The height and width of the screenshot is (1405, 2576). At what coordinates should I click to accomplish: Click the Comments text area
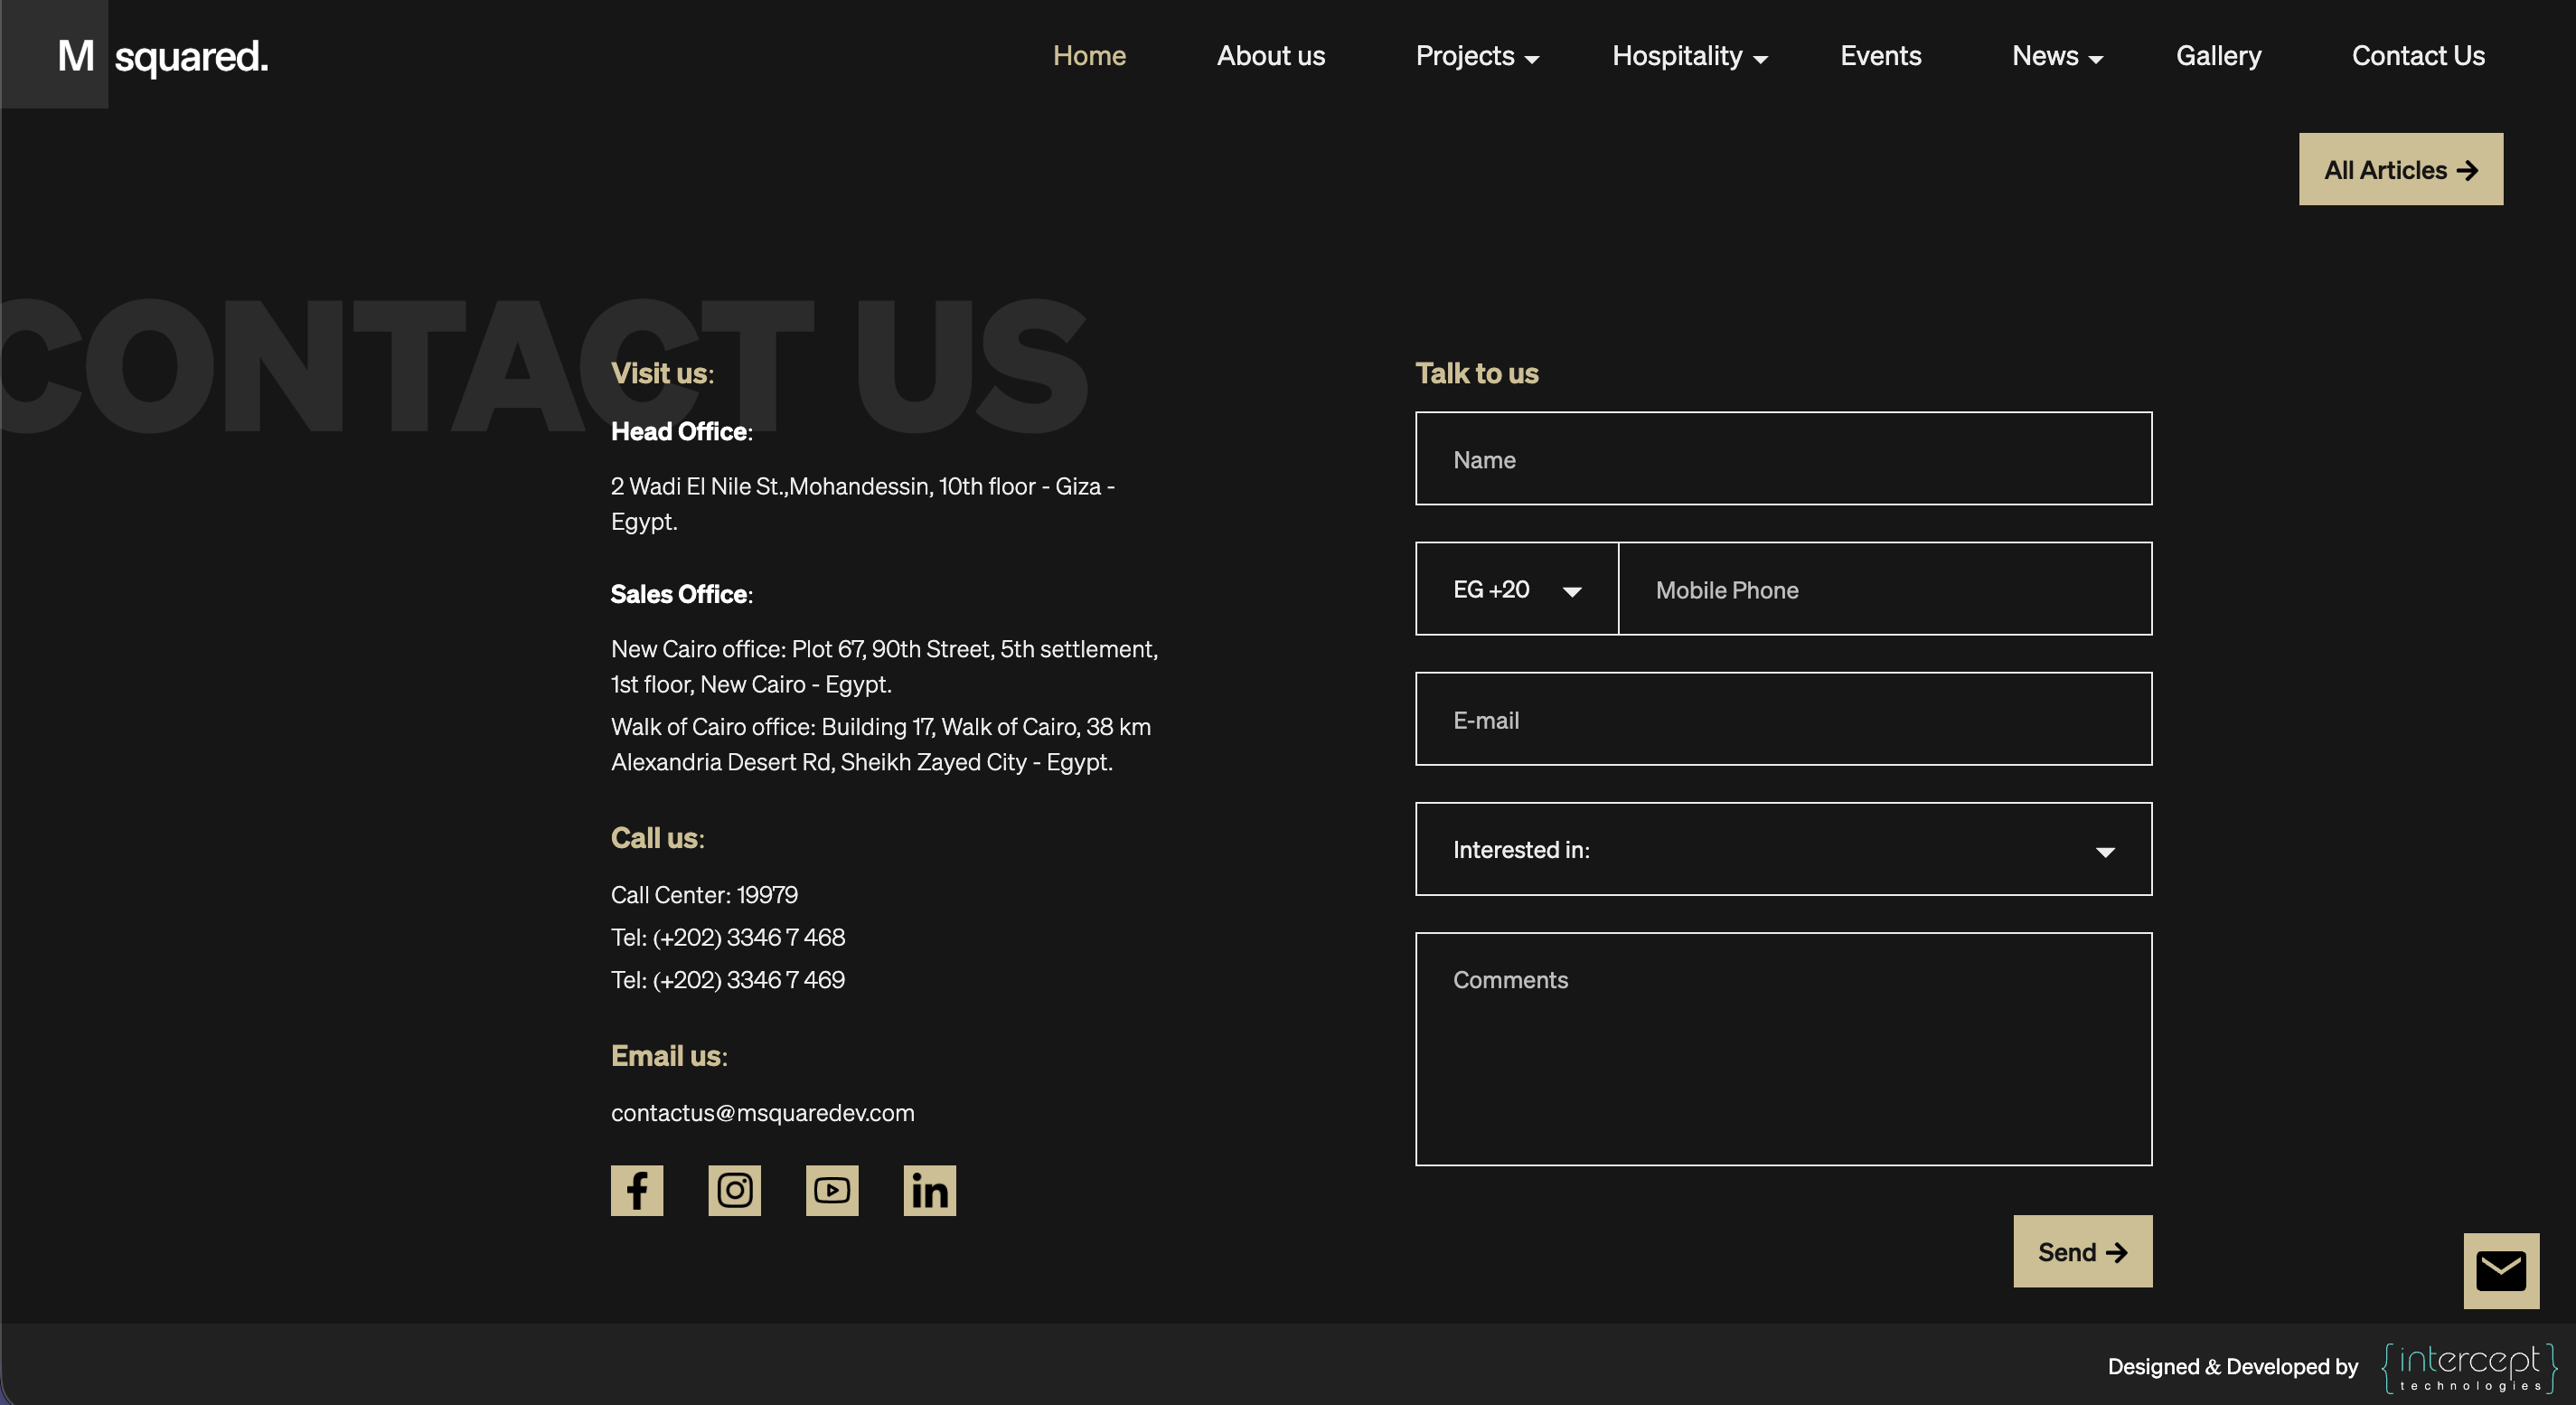tap(1783, 1050)
